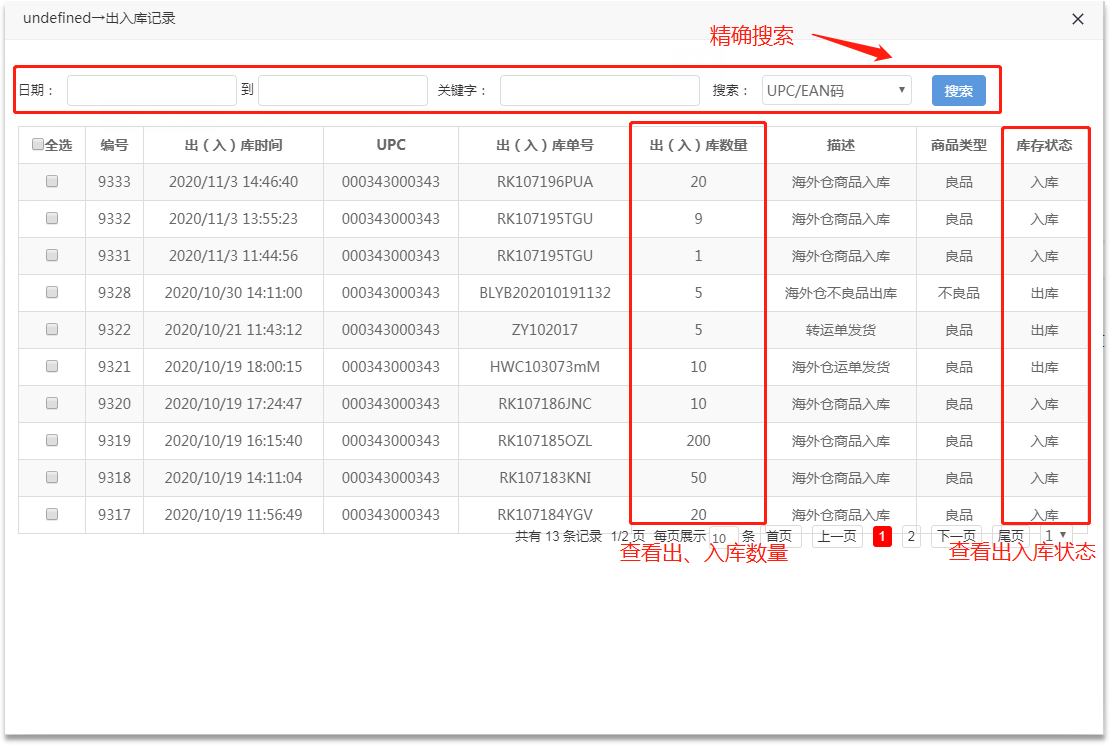Click the start date input field
Viewport: 1110px width, 746px height.
[x=152, y=91]
